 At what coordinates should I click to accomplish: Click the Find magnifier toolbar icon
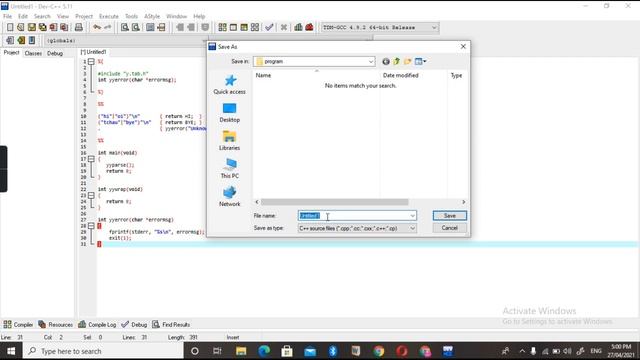125,27
